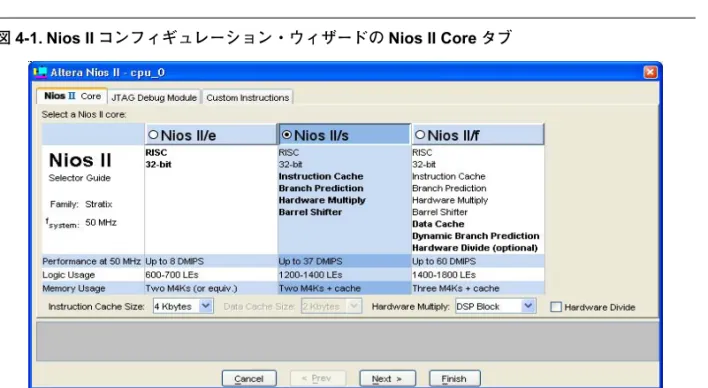Image resolution: width=708 pixels, height=388 pixels.
Task: Click the 'Two M4Ks + cache' cell
Action: [x=344, y=288]
